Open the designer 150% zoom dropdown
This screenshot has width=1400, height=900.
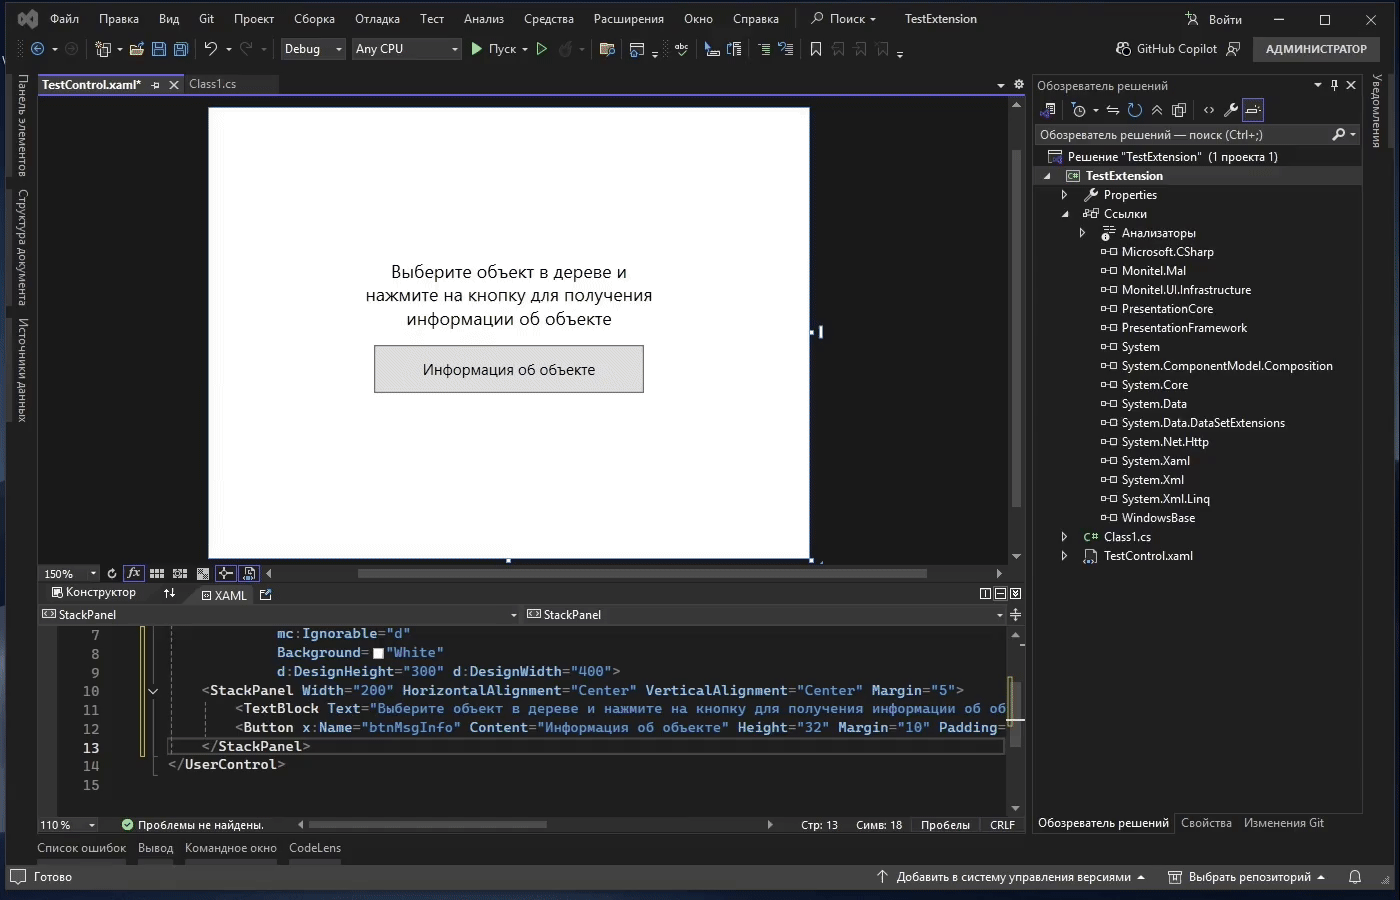(x=69, y=573)
